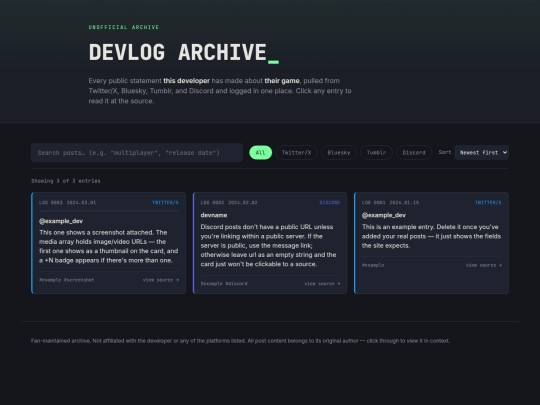Click the UNOFFICIAL ARCHIVE label

[124, 27]
